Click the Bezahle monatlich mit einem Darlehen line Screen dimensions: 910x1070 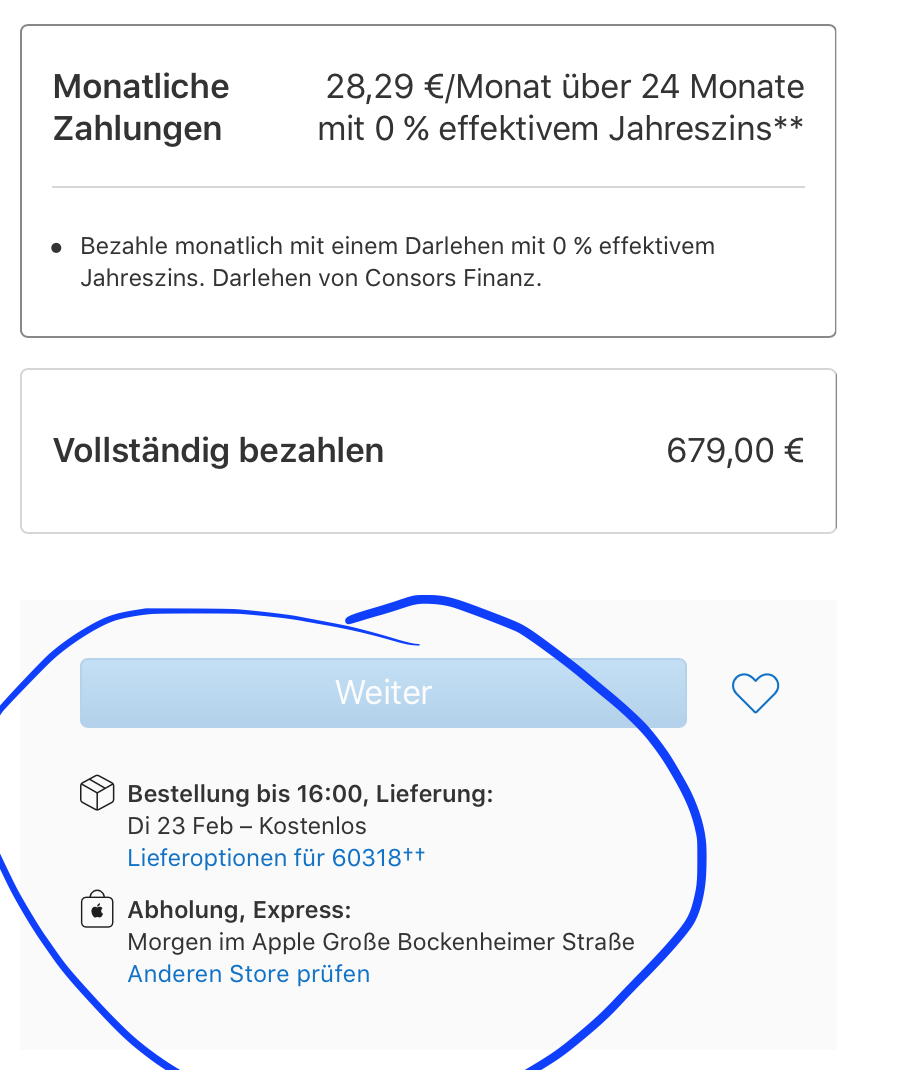click(x=397, y=246)
